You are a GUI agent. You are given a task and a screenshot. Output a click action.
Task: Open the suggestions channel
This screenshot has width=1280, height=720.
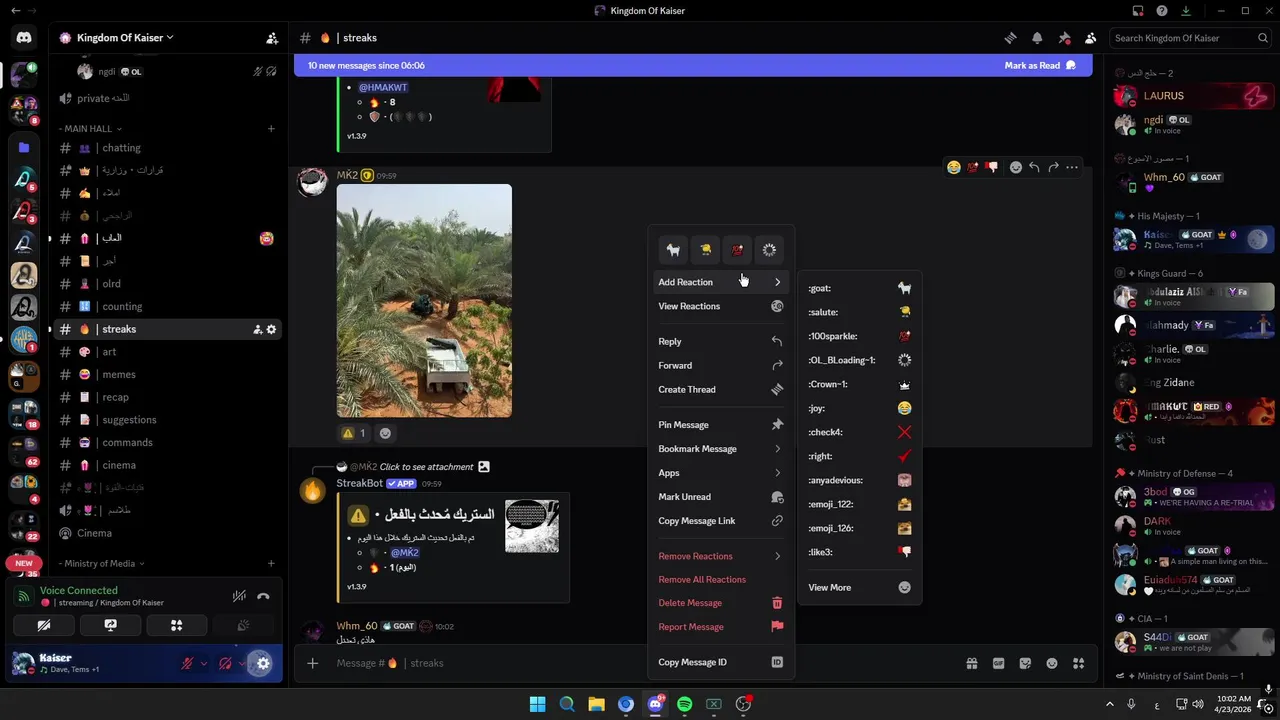pyautogui.click(x=167, y=420)
